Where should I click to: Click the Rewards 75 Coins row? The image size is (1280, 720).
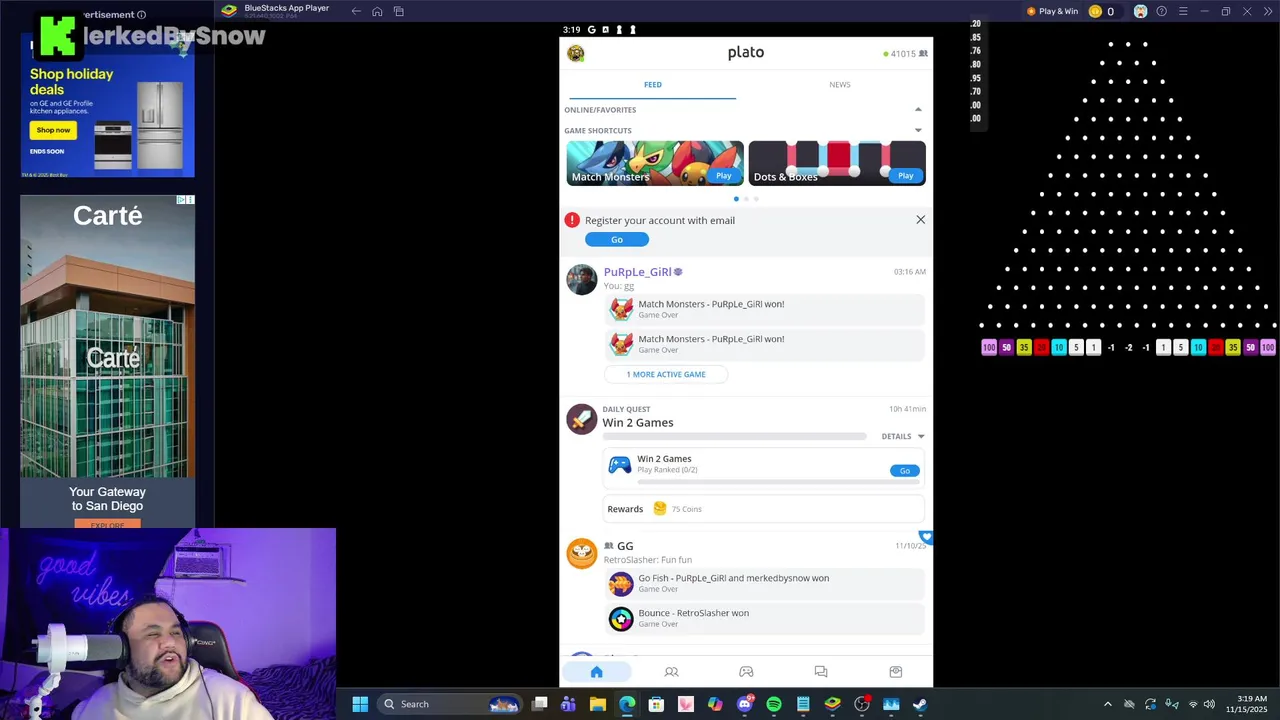click(765, 509)
